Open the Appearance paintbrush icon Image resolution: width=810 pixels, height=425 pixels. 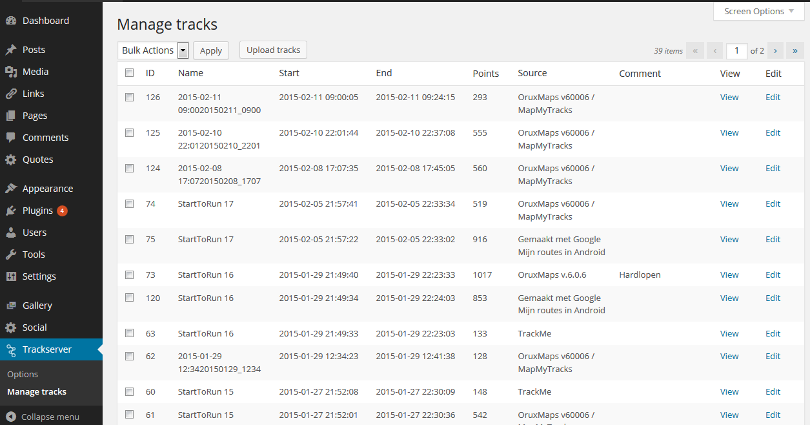coord(11,188)
